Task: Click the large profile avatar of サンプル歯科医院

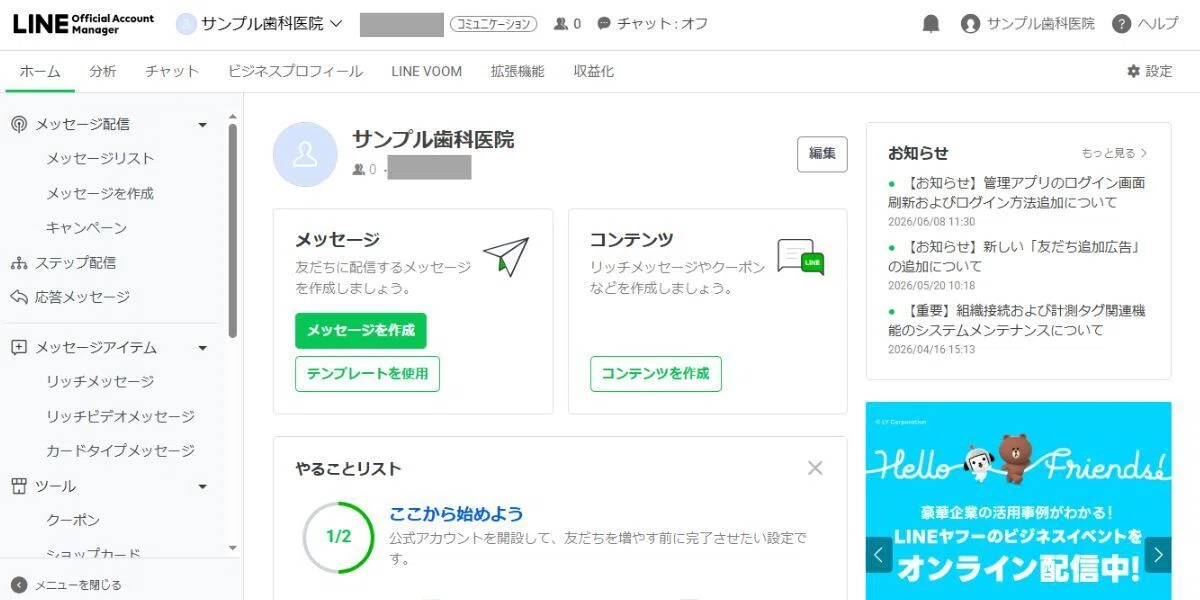Action: (x=305, y=154)
